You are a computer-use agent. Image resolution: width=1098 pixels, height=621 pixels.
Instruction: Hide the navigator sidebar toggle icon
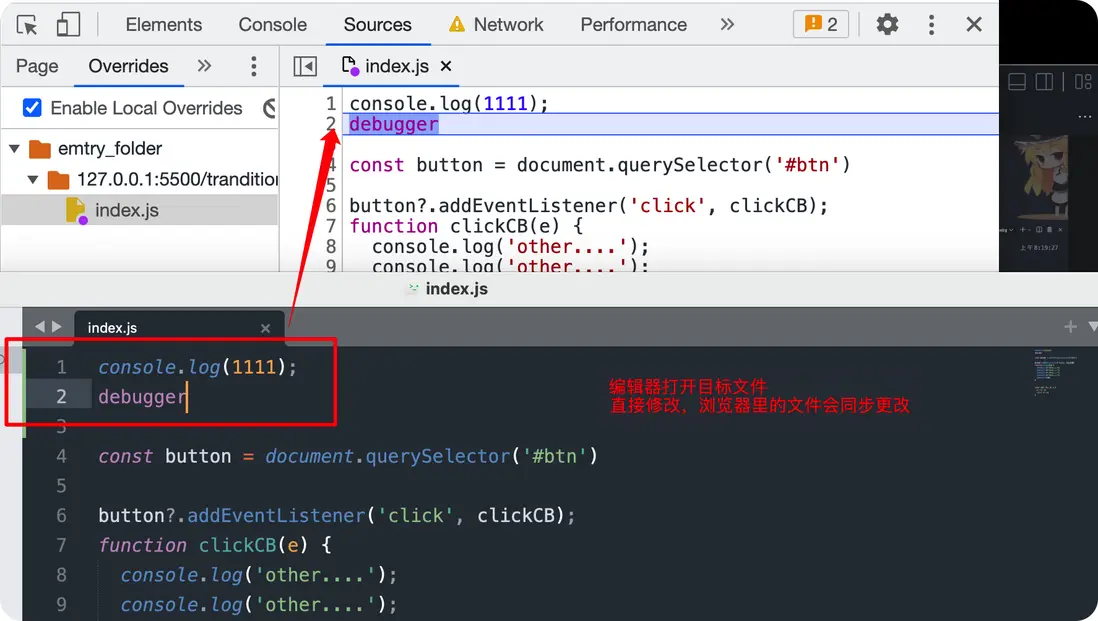(x=305, y=67)
